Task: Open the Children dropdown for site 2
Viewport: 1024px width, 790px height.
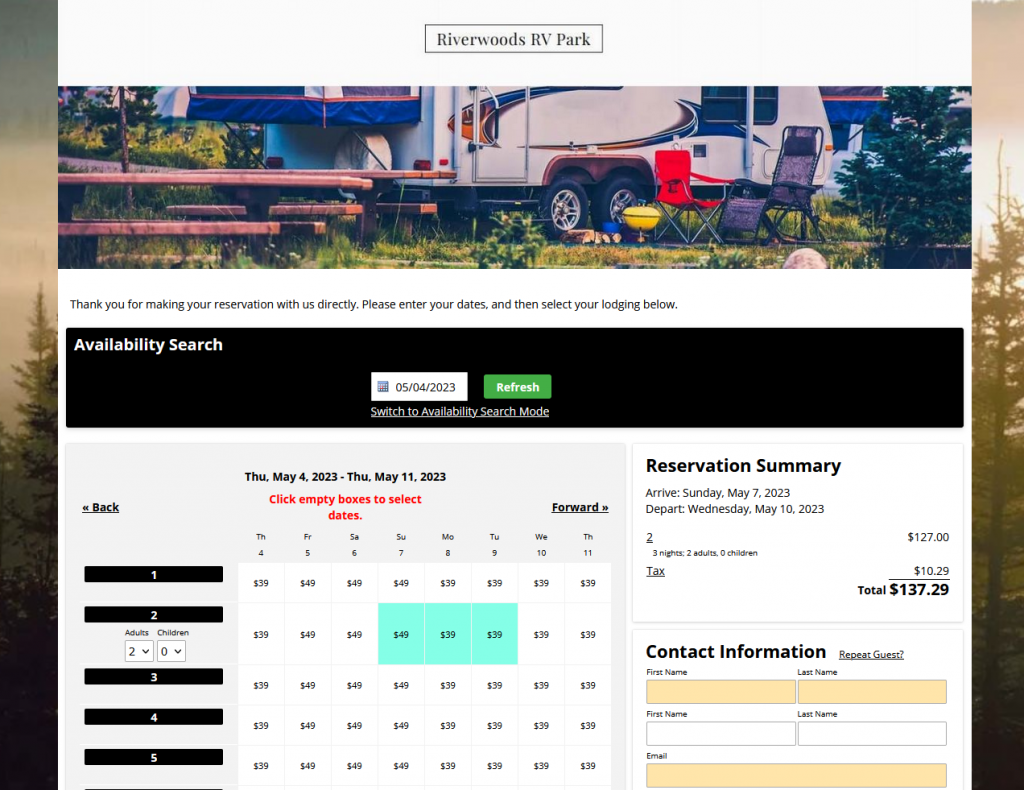Action: (171, 651)
